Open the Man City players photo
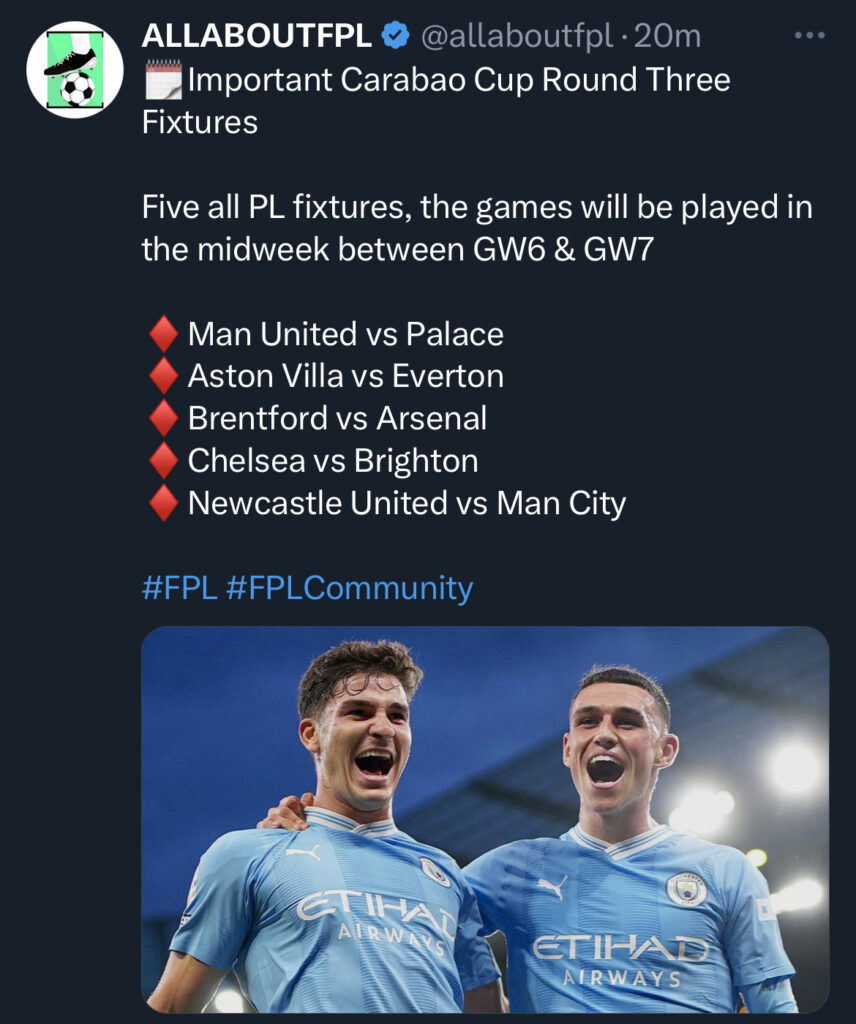The image size is (856, 1024). coord(485,819)
